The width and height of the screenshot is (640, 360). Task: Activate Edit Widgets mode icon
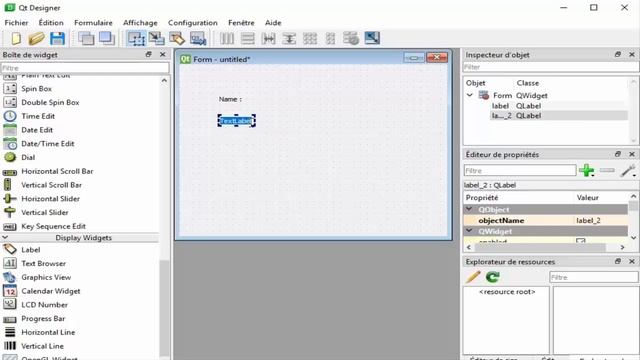pos(136,38)
